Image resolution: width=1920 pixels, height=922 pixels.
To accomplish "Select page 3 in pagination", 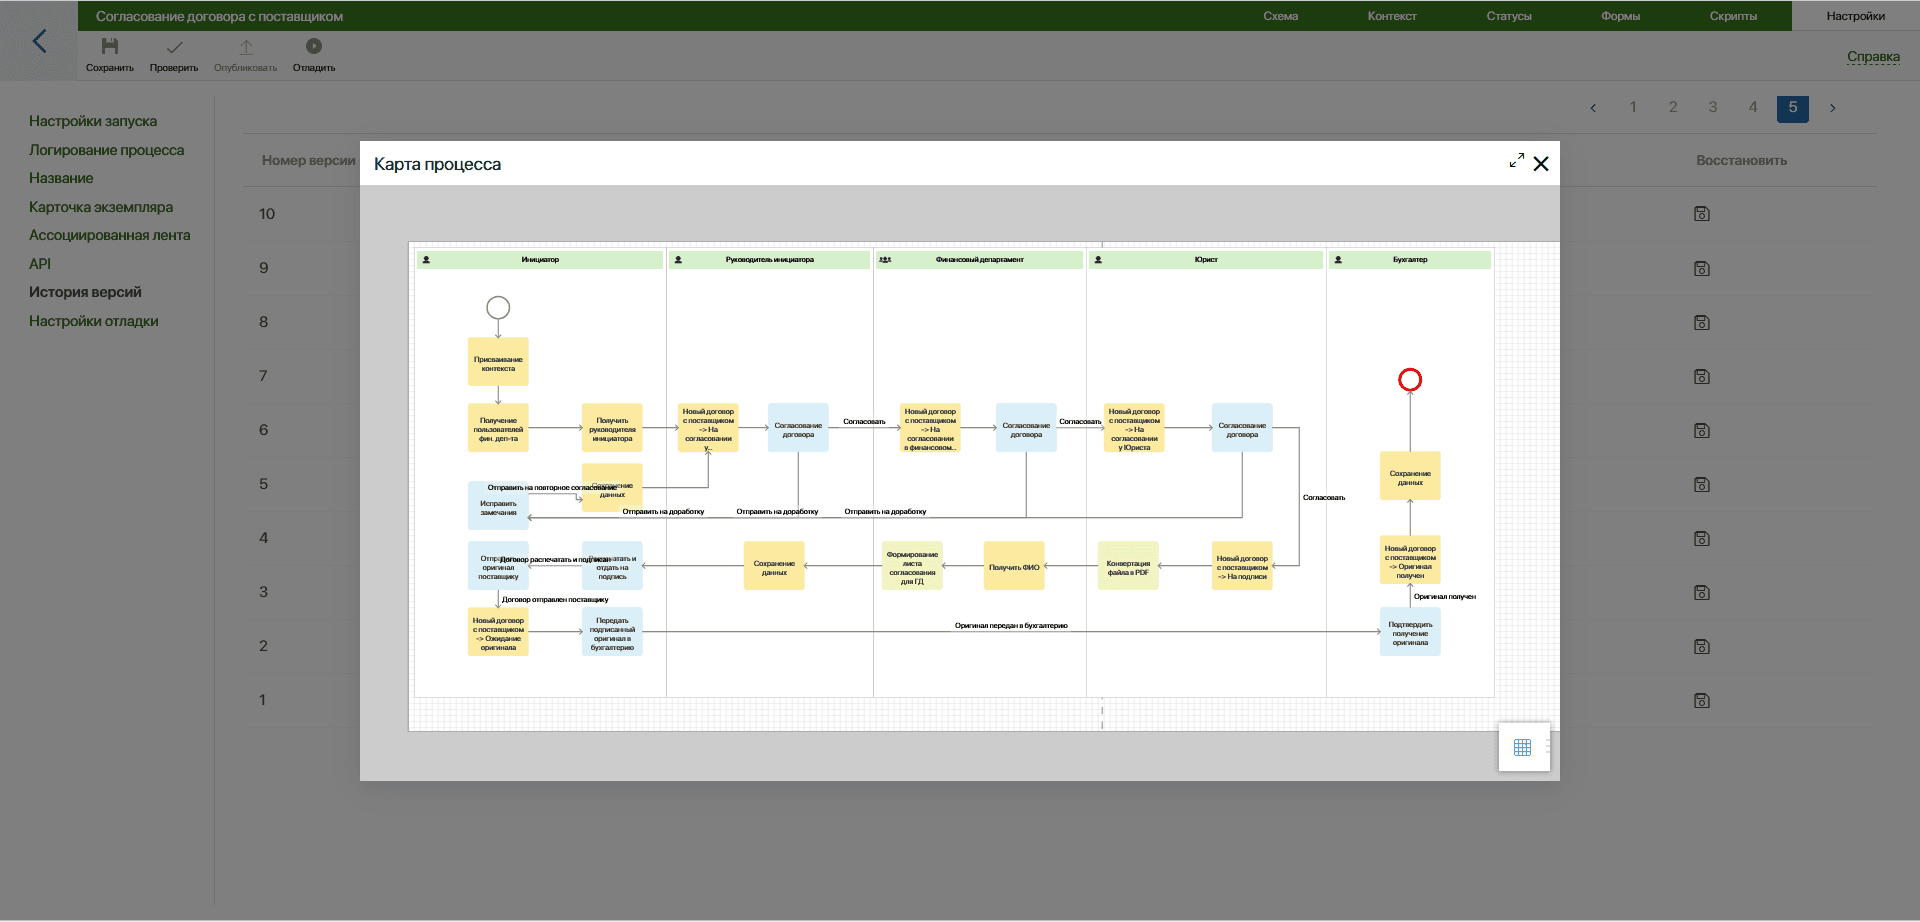I will 1713,107.
